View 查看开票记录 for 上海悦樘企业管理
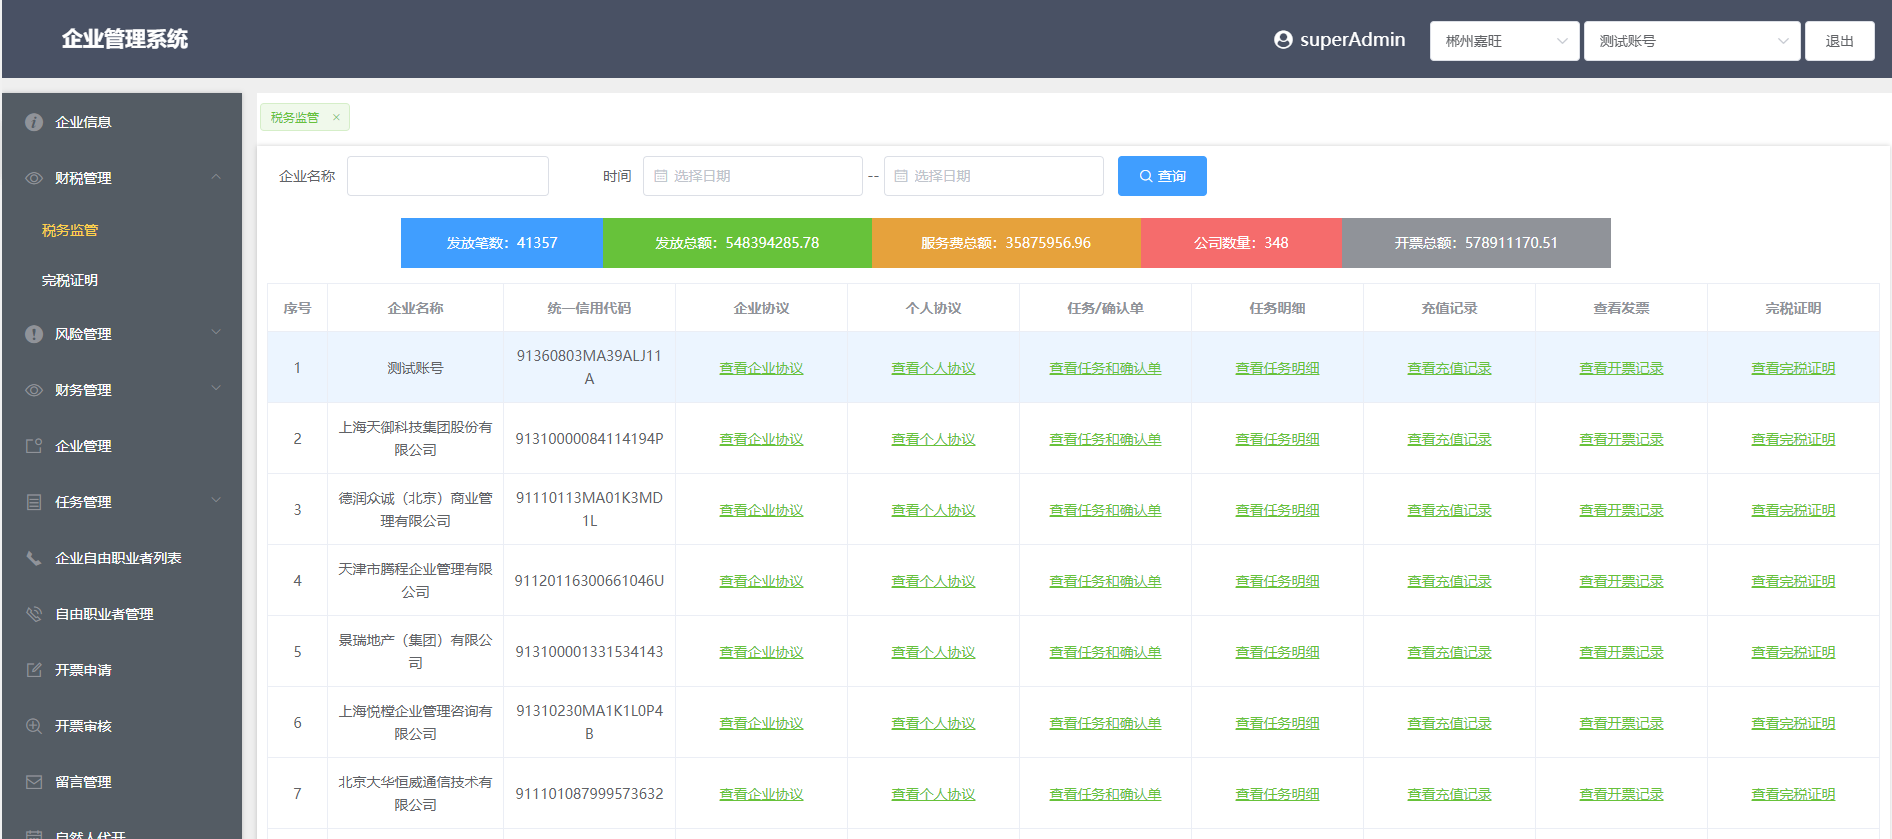 pos(1621,723)
